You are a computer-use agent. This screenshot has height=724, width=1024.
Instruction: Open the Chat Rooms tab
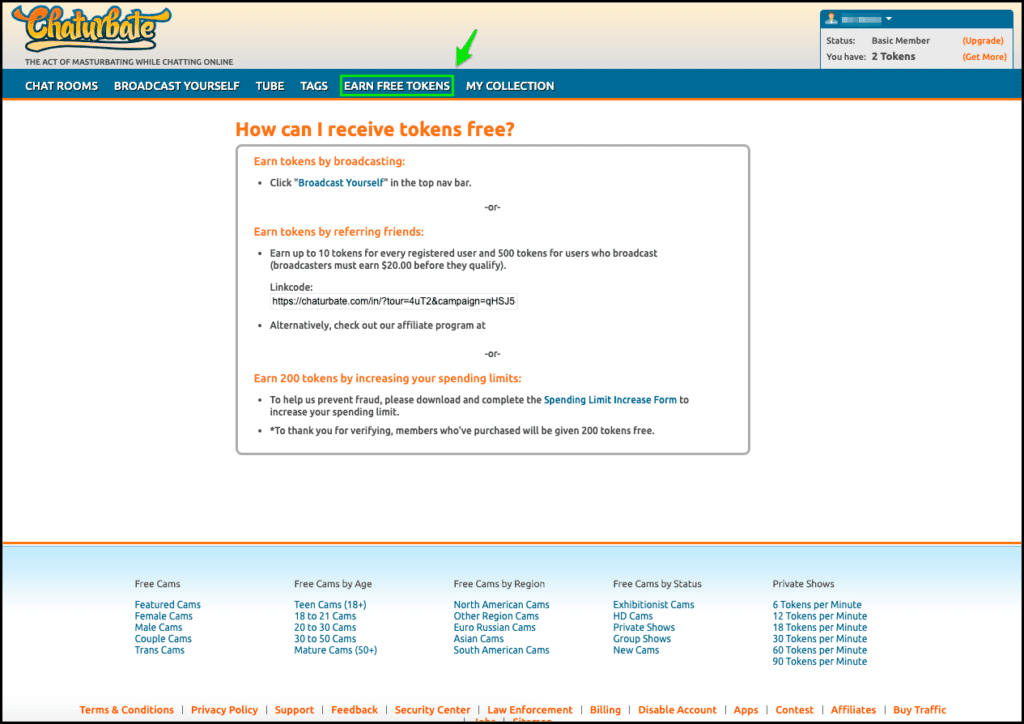click(61, 86)
